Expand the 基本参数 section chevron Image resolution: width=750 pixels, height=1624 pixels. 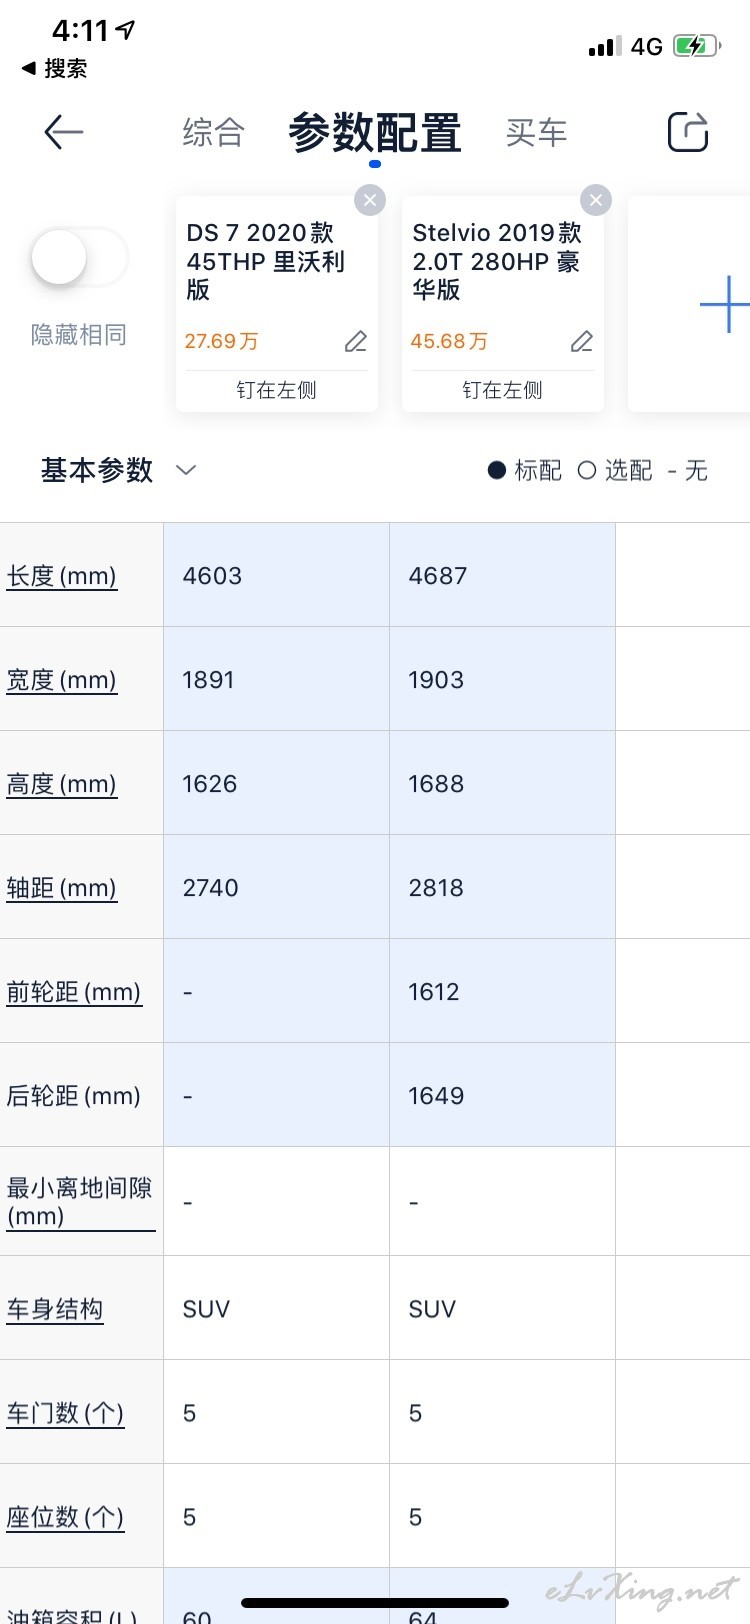pos(186,470)
